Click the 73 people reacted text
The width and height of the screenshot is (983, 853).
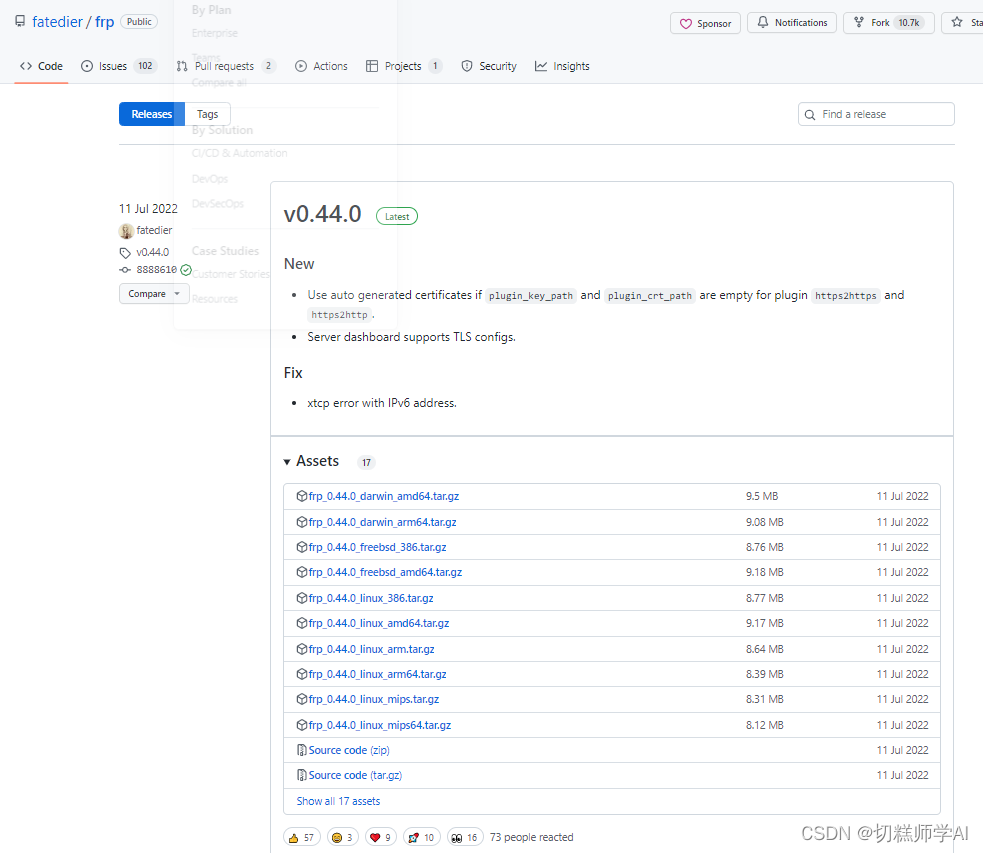point(532,837)
